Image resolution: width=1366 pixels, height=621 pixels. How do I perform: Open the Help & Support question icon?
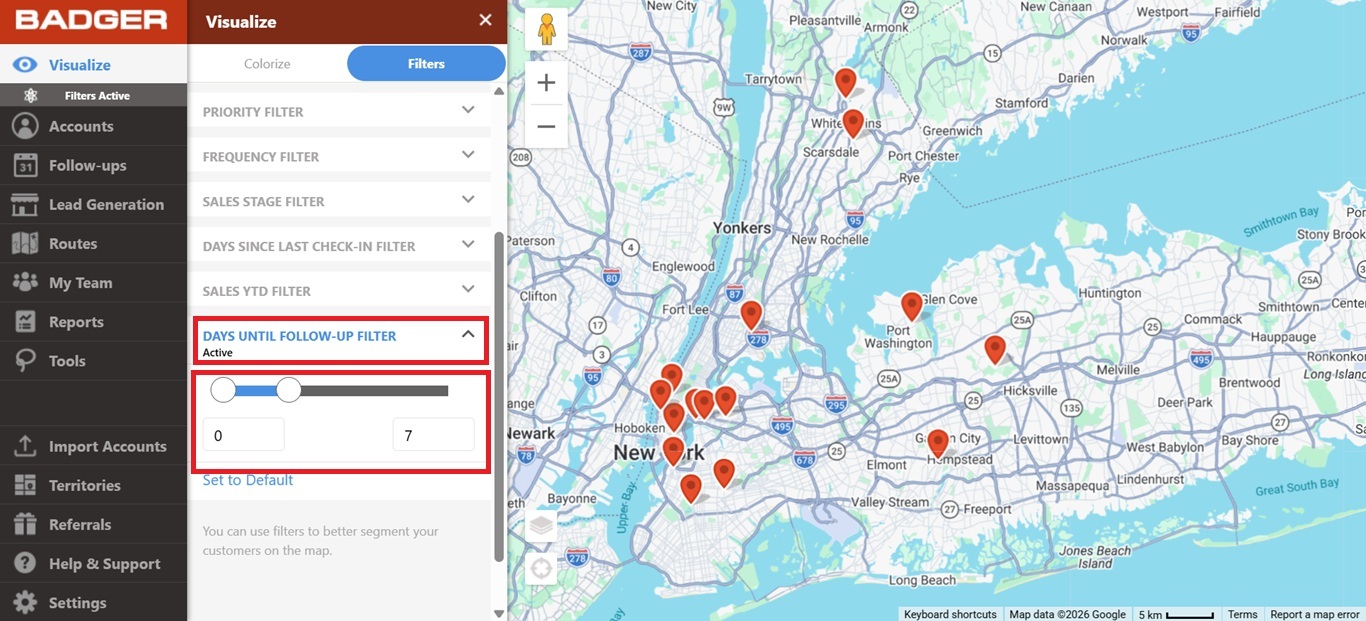25,563
